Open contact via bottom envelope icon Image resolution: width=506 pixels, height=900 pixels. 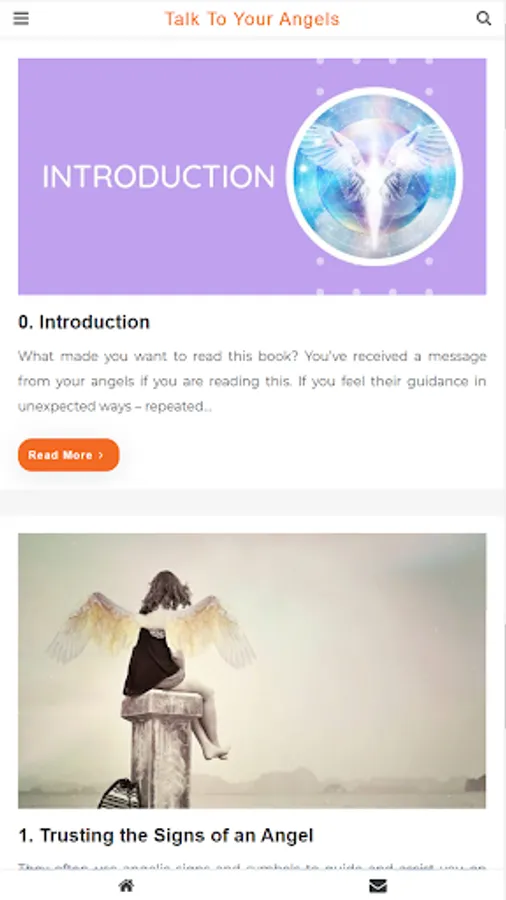(x=378, y=886)
